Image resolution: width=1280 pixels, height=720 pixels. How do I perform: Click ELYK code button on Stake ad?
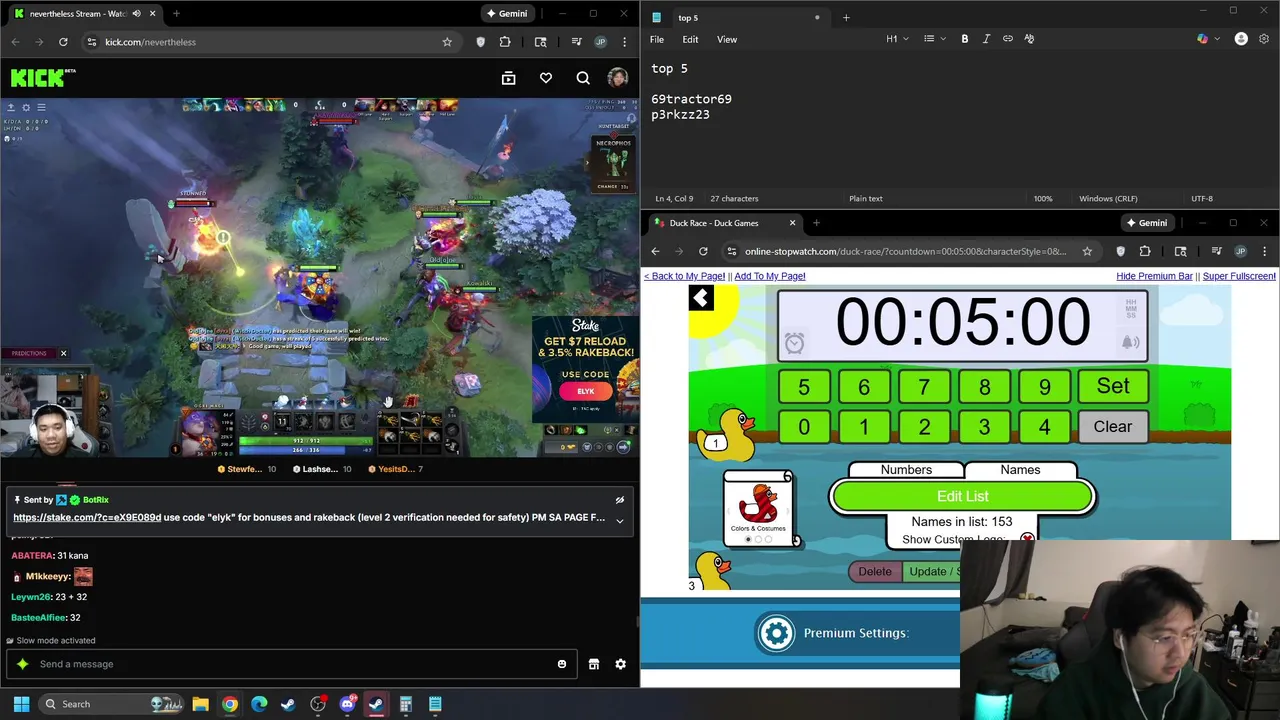586,391
